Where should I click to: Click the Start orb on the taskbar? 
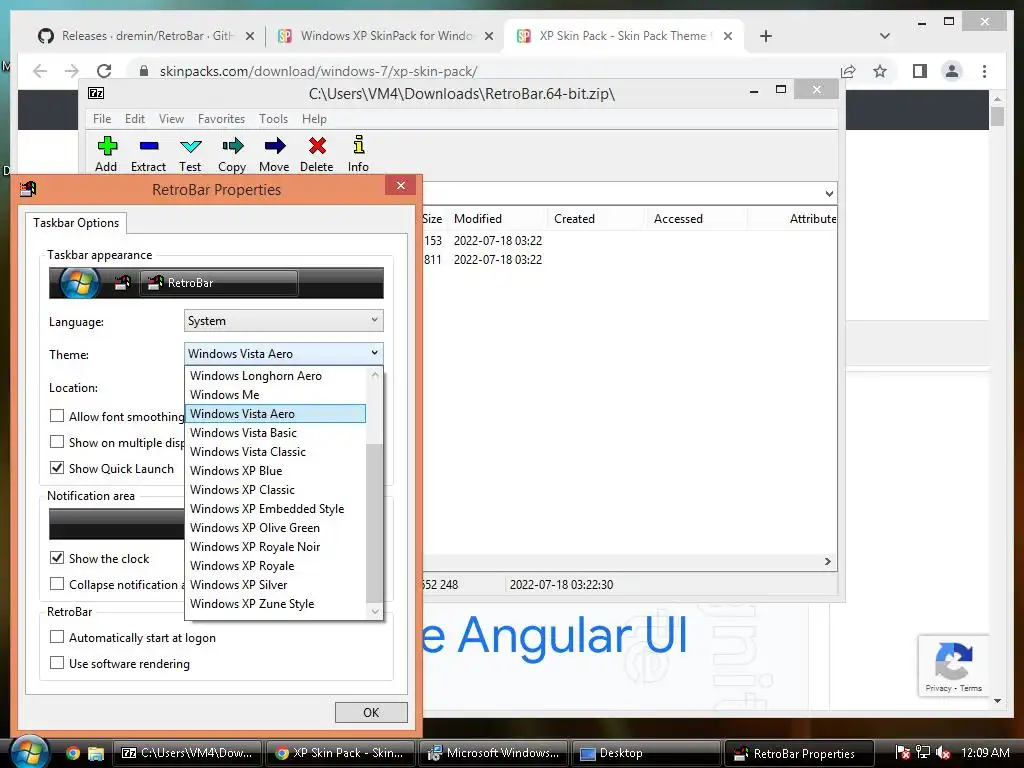pos(29,752)
